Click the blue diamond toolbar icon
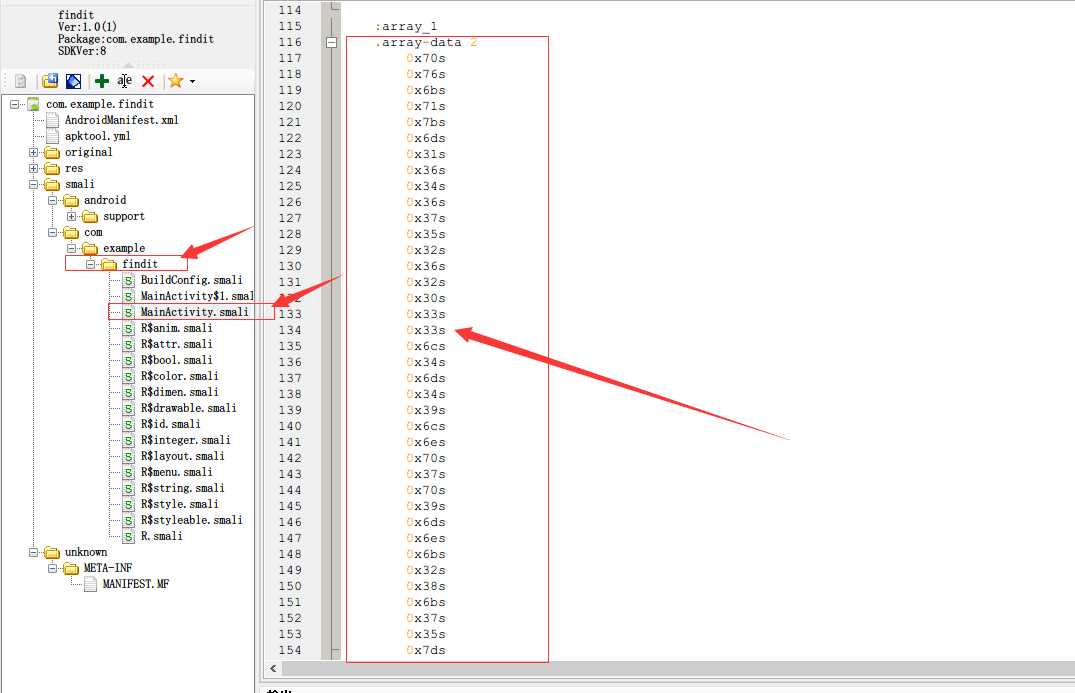 click(73, 81)
